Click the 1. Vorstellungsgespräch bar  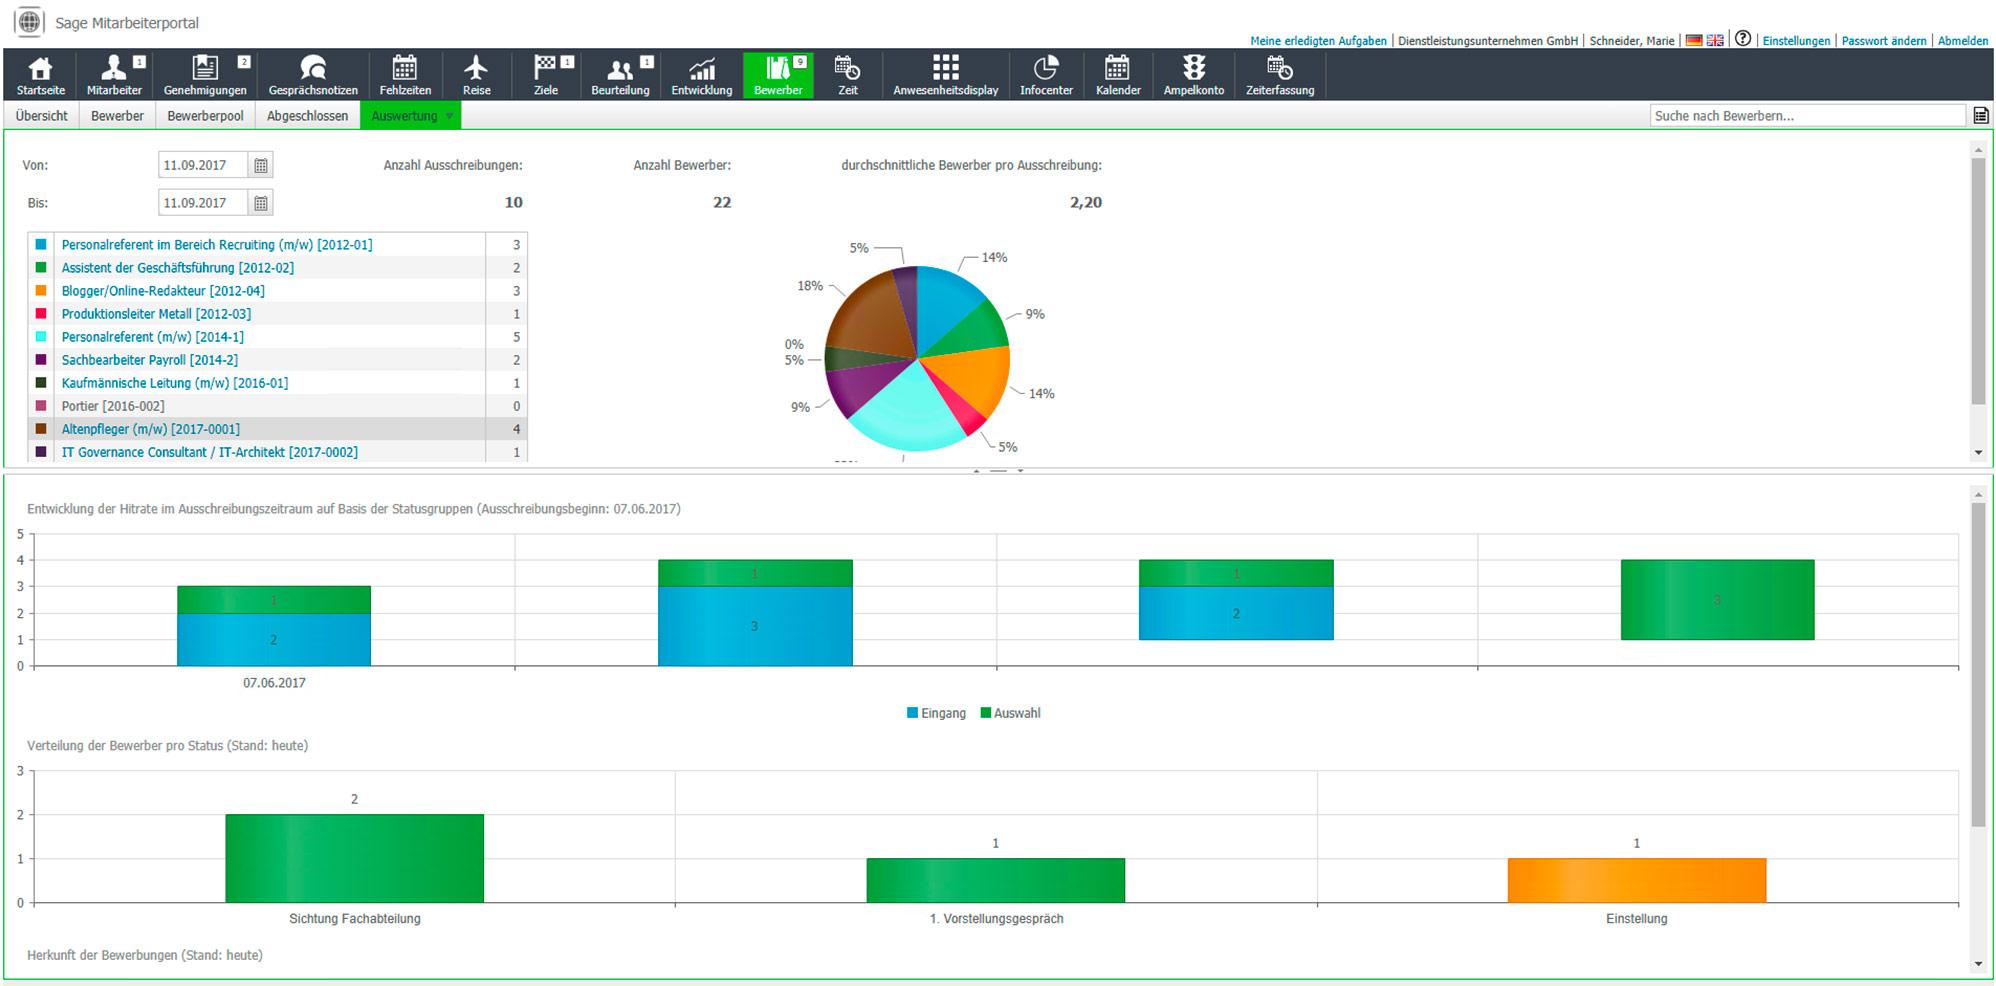pyautogui.click(x=996, y=880)
